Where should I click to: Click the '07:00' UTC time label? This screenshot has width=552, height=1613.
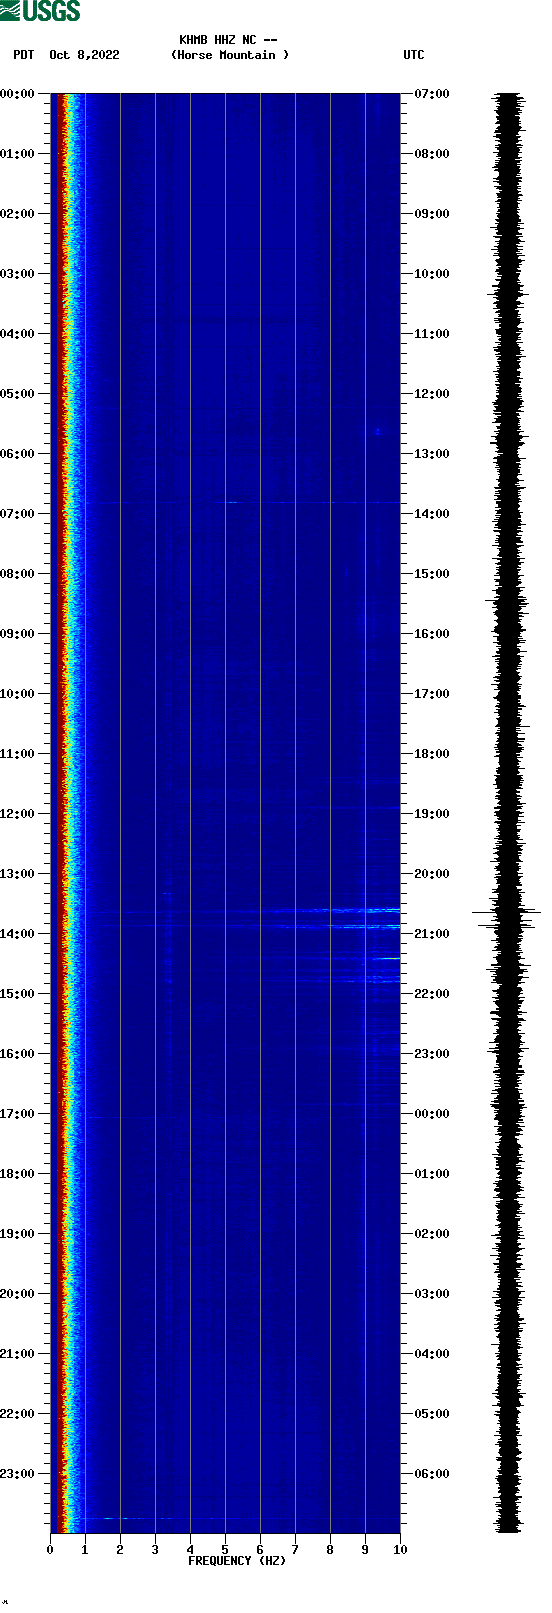[x=432, y=94]
